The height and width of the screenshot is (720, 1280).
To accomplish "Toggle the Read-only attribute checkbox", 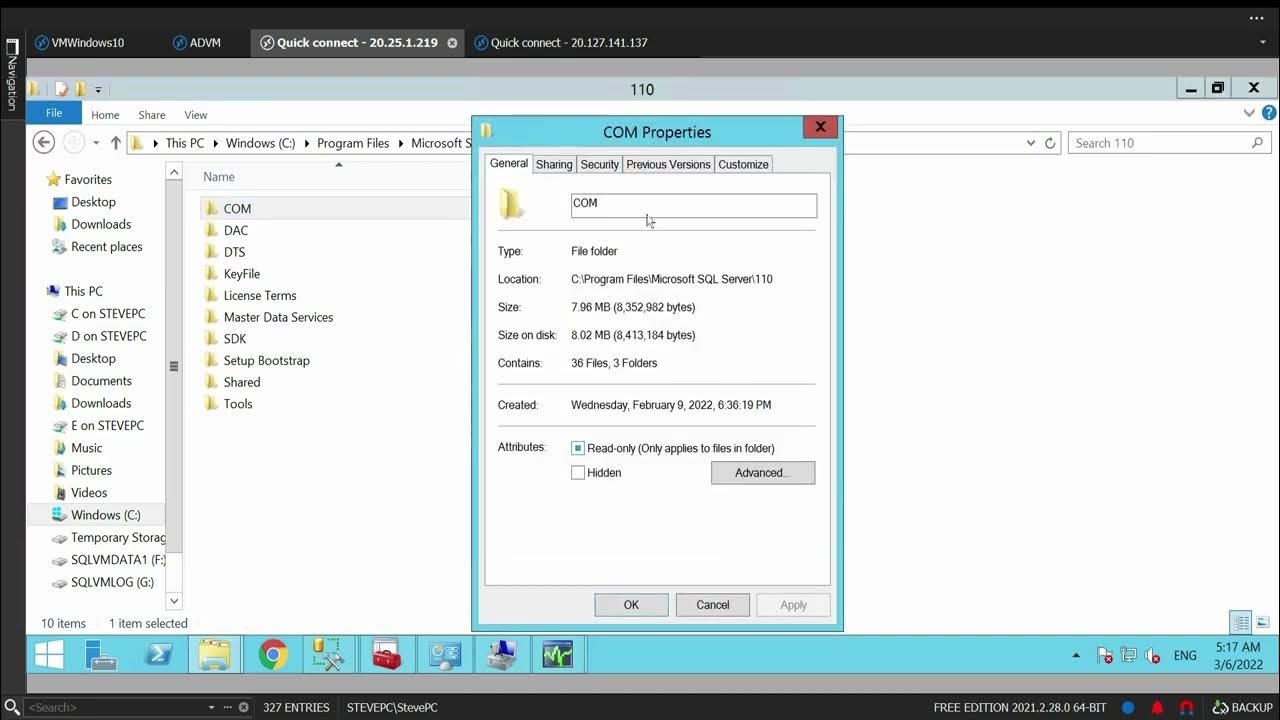I will point(578,448).
